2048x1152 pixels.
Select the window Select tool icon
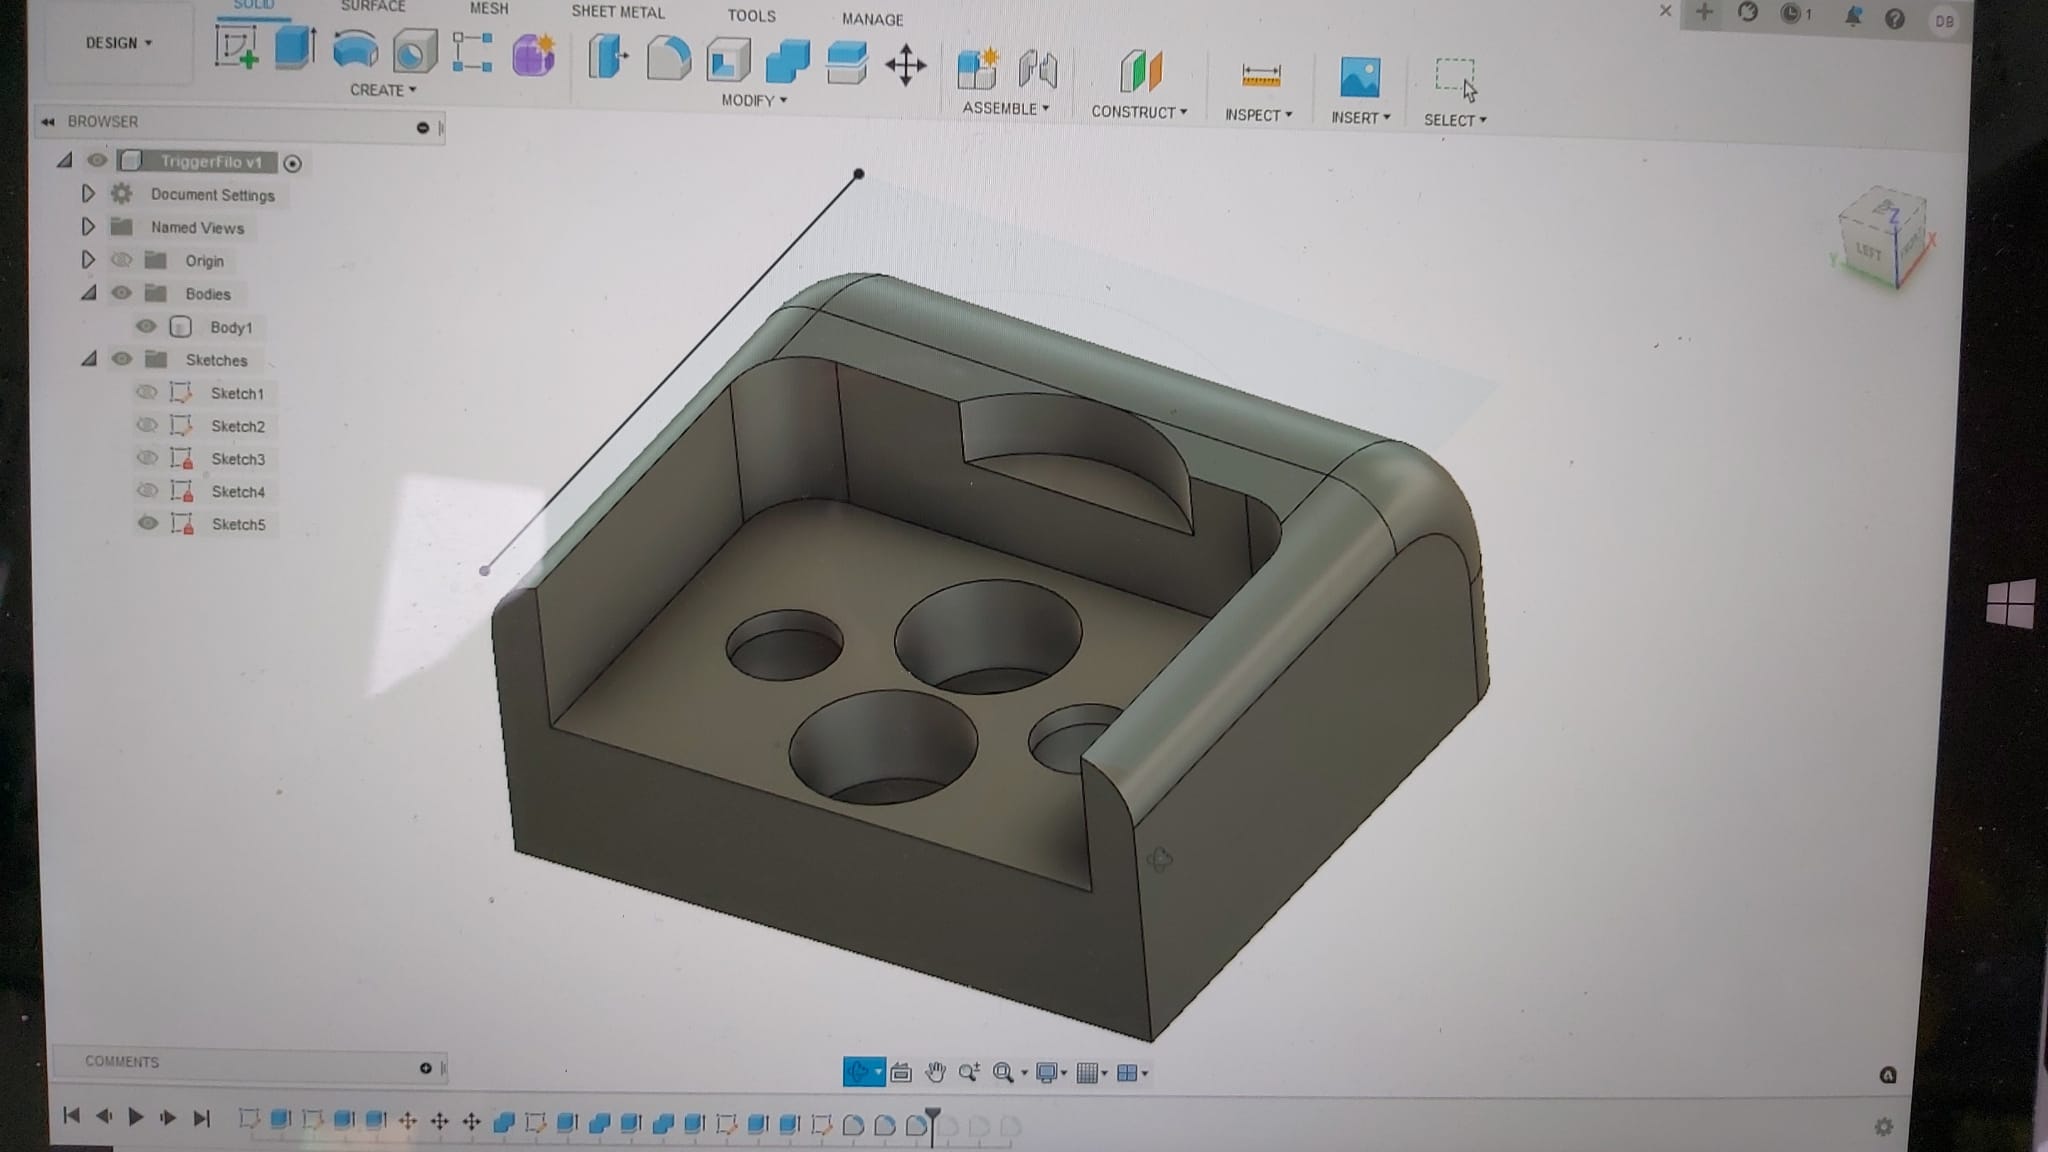1455,79
